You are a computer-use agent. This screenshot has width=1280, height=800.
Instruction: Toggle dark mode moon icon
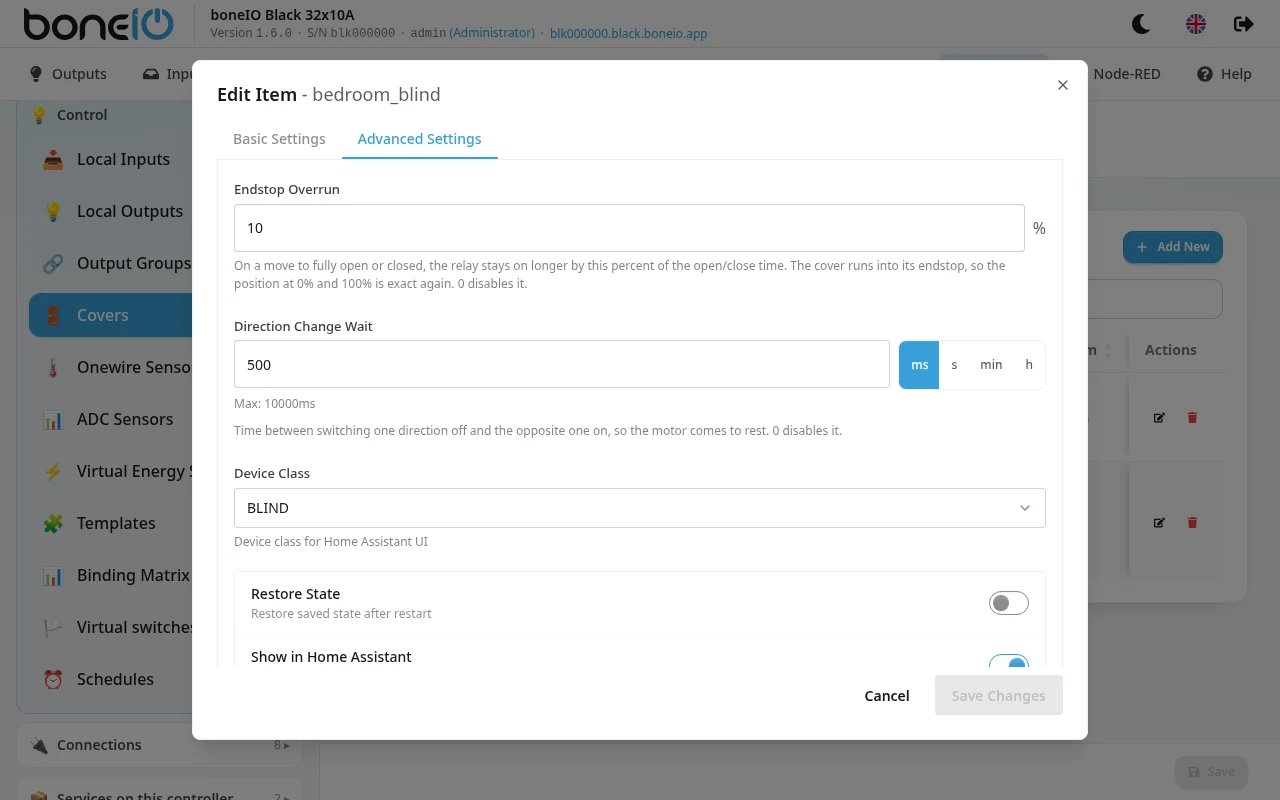[1141, 24]
